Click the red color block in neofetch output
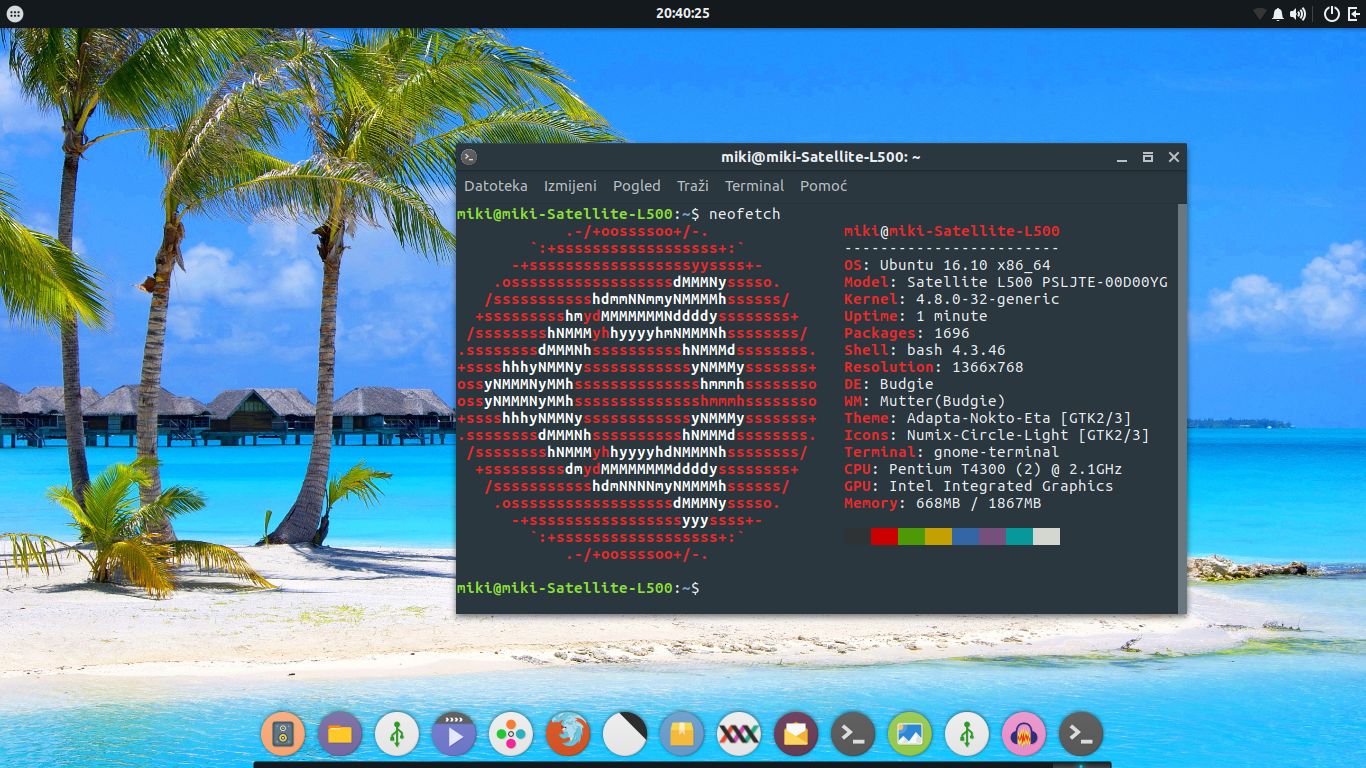 (x=884, y=537)
